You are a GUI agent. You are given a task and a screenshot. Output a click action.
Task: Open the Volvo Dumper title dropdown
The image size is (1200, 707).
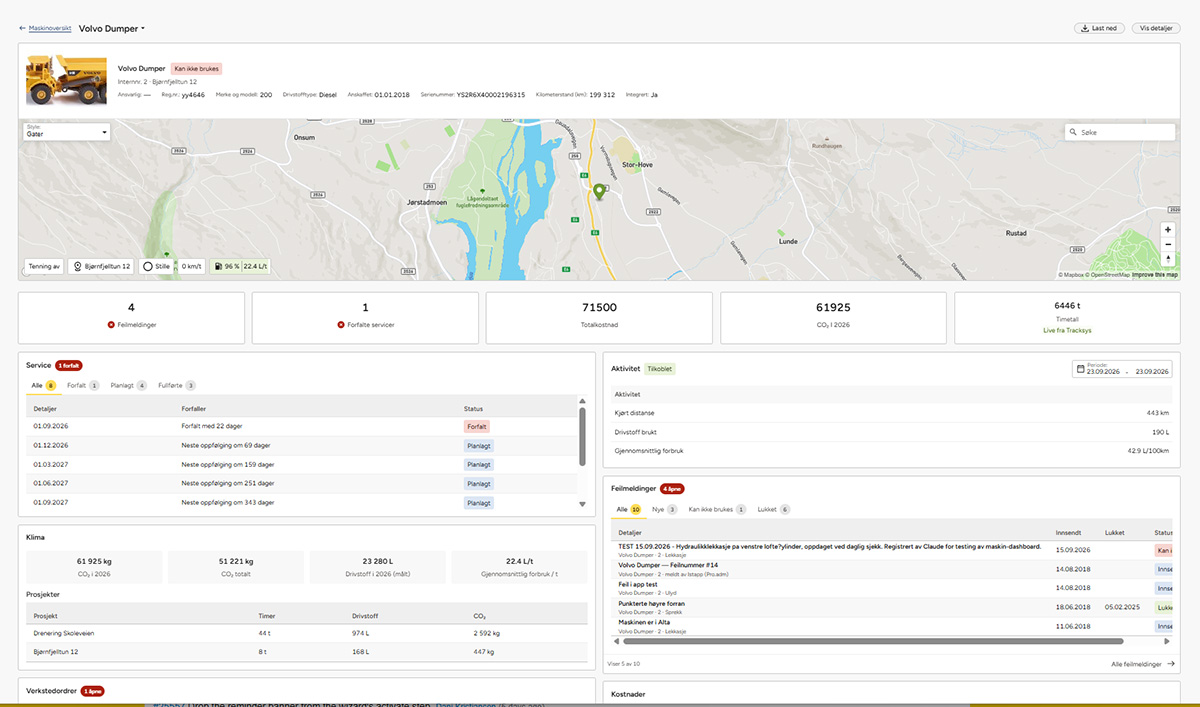(112, 29)
